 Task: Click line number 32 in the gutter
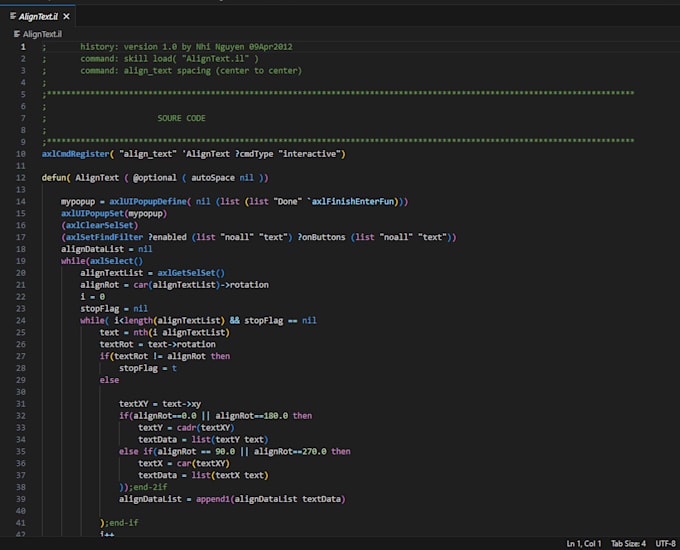tap(21, 416)
